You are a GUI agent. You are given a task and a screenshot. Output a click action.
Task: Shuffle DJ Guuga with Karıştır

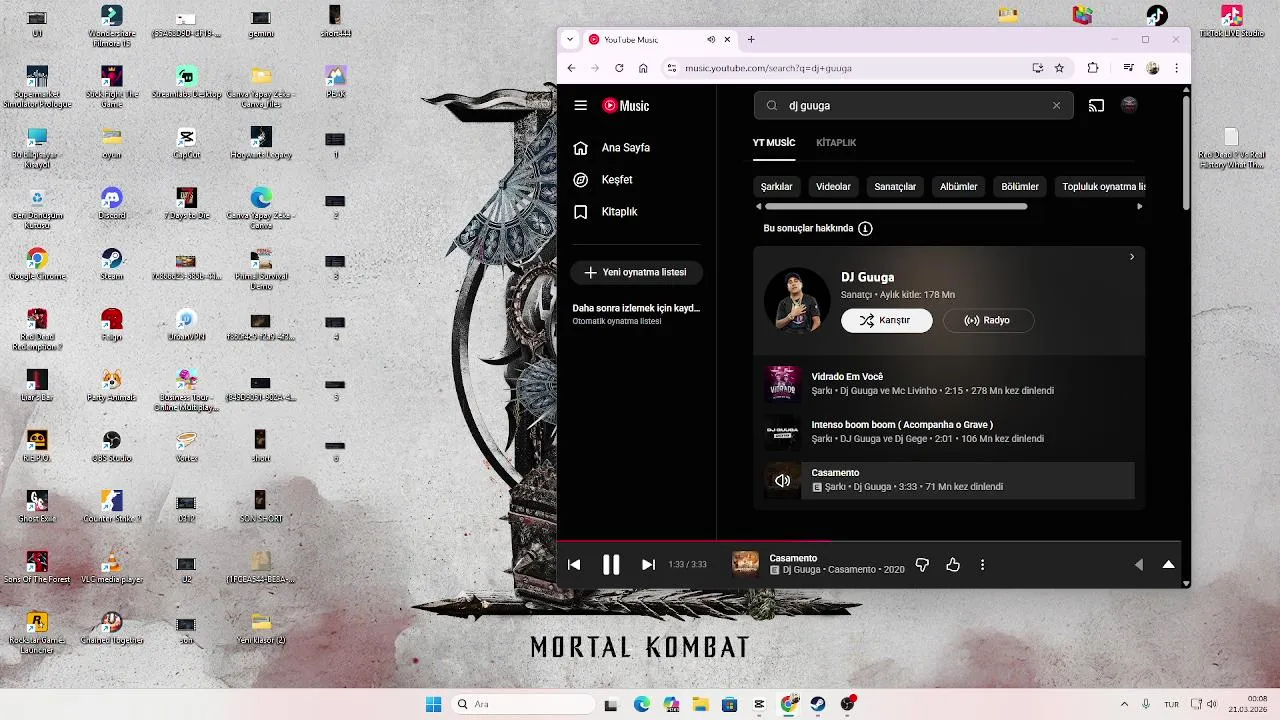[886, 321]
